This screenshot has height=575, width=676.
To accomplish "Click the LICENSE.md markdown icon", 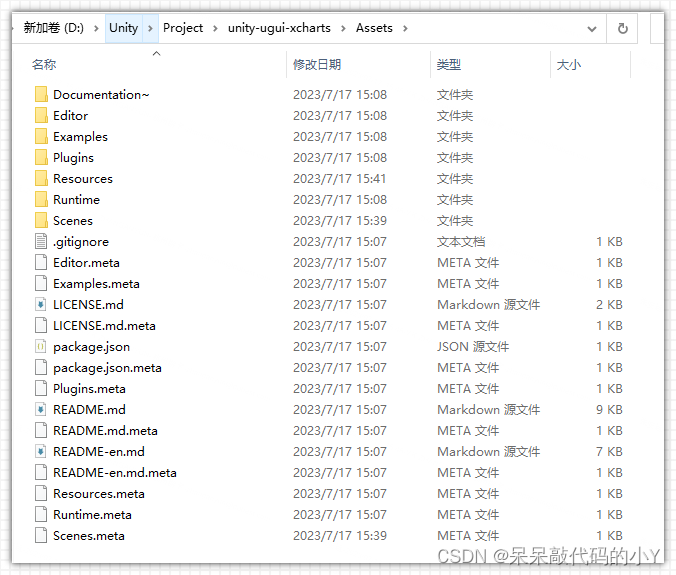I will tap(41, 304).
